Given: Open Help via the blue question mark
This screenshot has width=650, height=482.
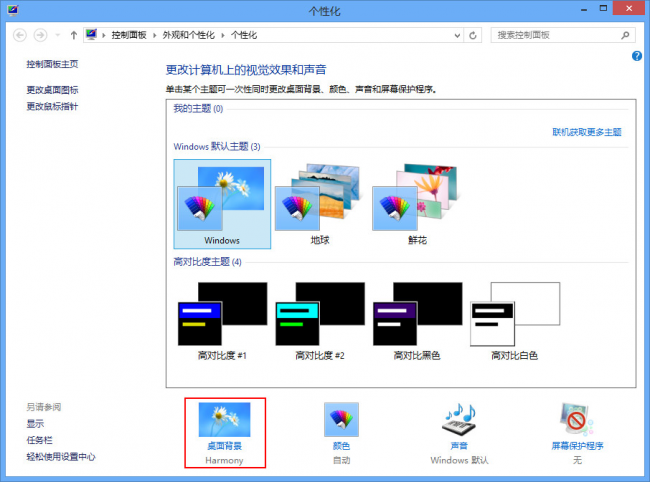Looking at the screenshot, I should (x=637, y=56).
